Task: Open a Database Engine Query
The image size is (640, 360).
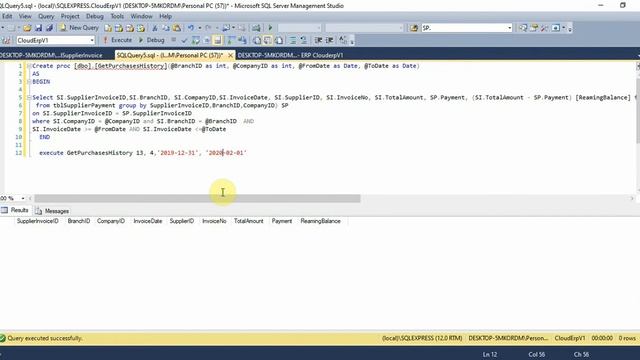Action: tap(108, 28)
